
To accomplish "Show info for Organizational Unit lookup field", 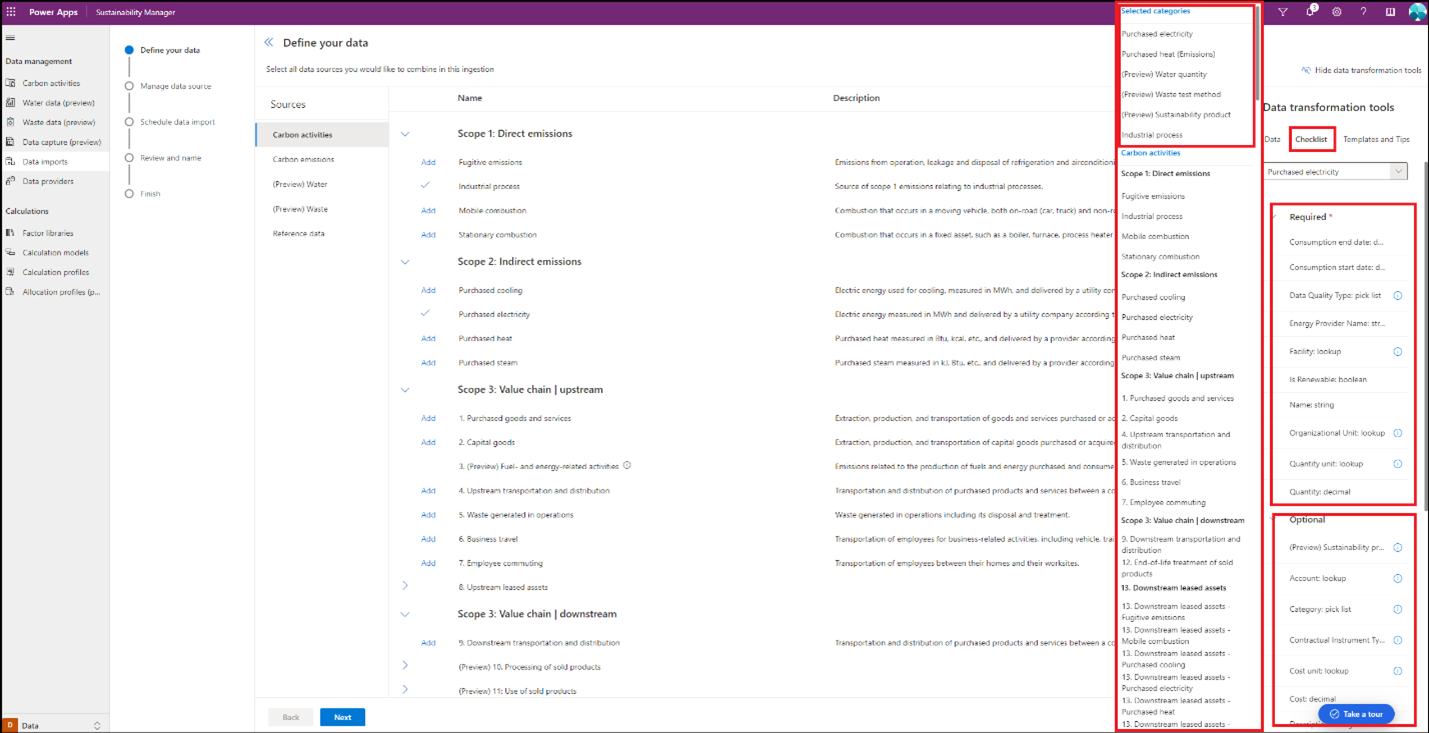I will click(1398, 433).
